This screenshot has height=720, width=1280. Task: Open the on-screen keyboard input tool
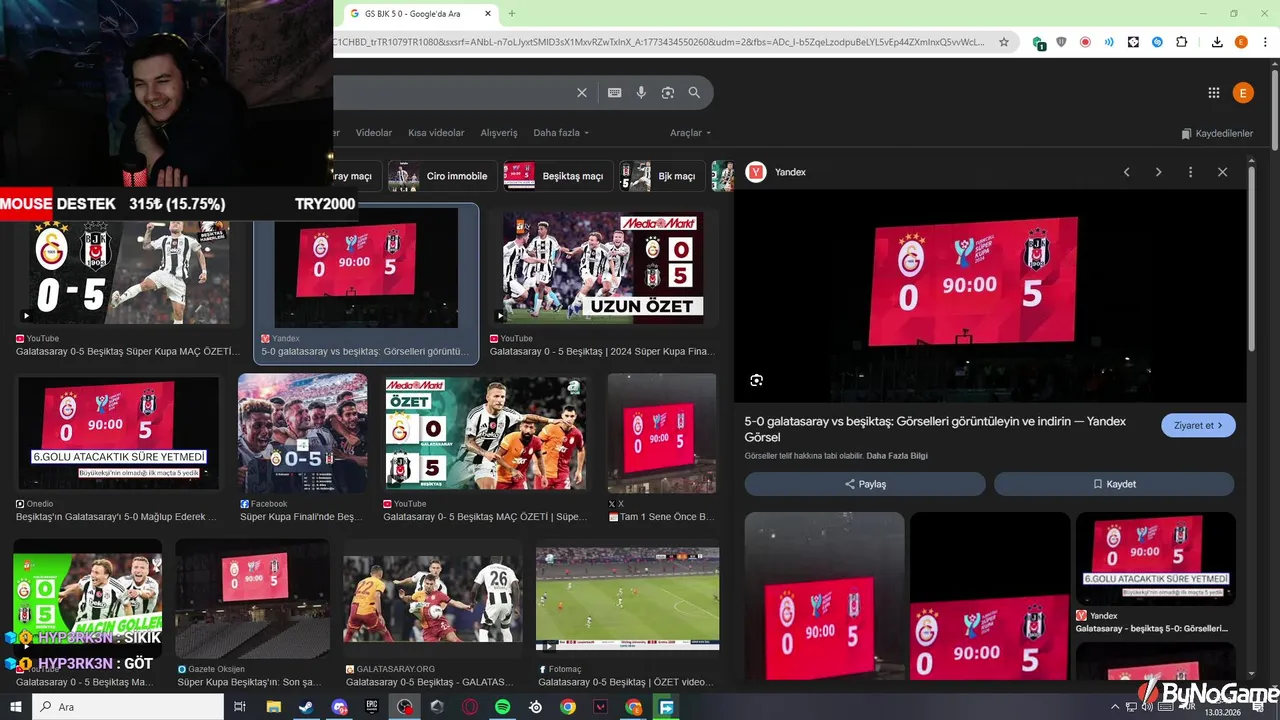click(x=615, y=93)
